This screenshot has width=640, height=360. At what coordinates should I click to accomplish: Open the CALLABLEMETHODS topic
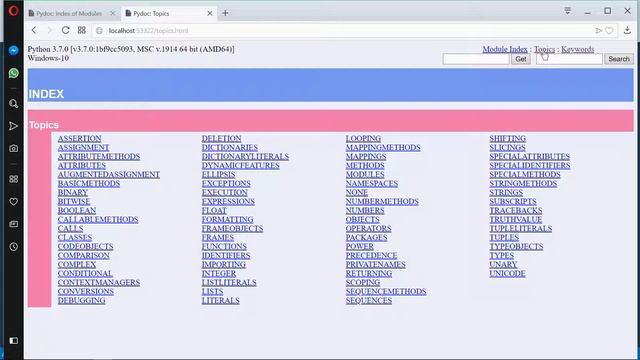tap(98, 220)
